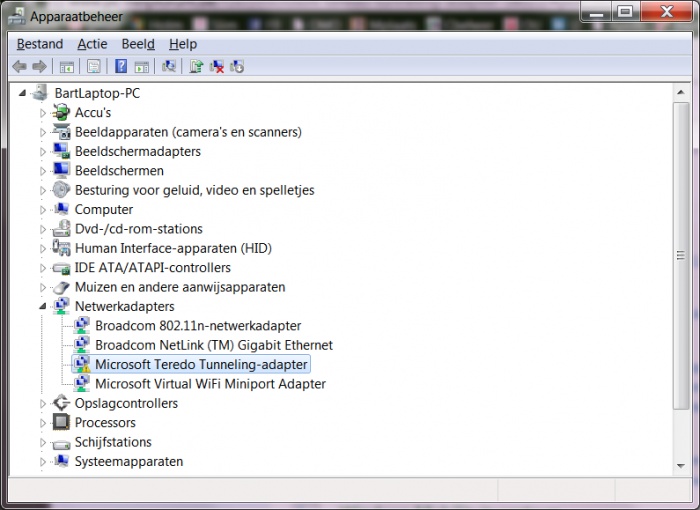The image size is (700, 510).
Task: Click the Beeldschermadapters icon
Action: point(61,151)
